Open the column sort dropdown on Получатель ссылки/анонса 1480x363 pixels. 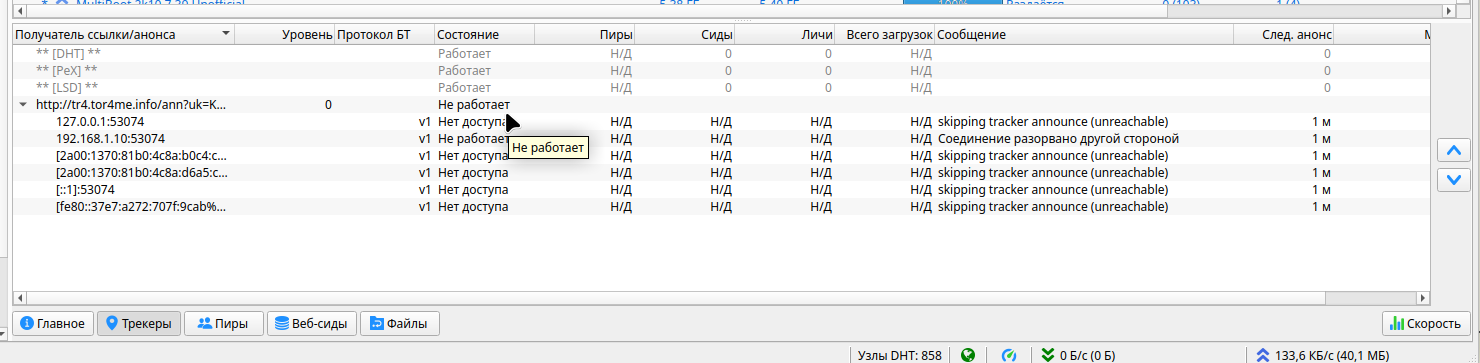(226, 34)
